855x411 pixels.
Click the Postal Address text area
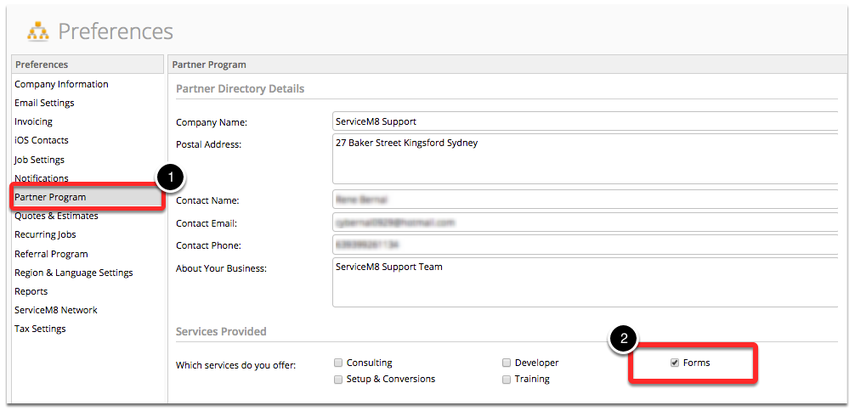585,158
